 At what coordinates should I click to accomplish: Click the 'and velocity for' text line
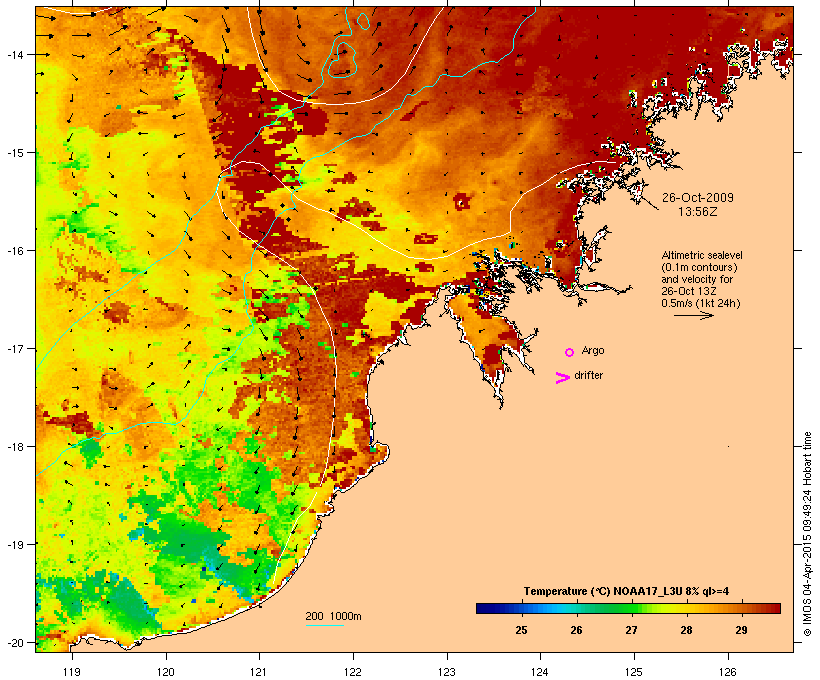697,279
